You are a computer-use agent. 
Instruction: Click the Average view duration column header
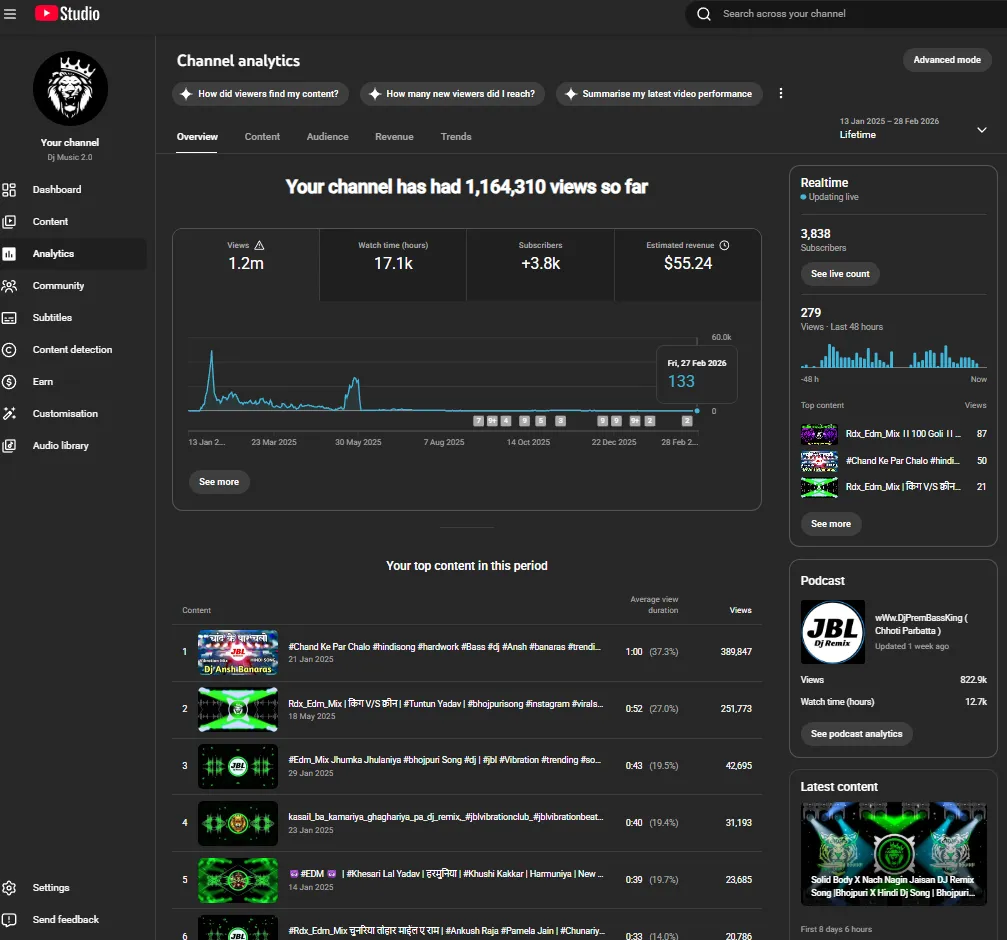(654, 605)
